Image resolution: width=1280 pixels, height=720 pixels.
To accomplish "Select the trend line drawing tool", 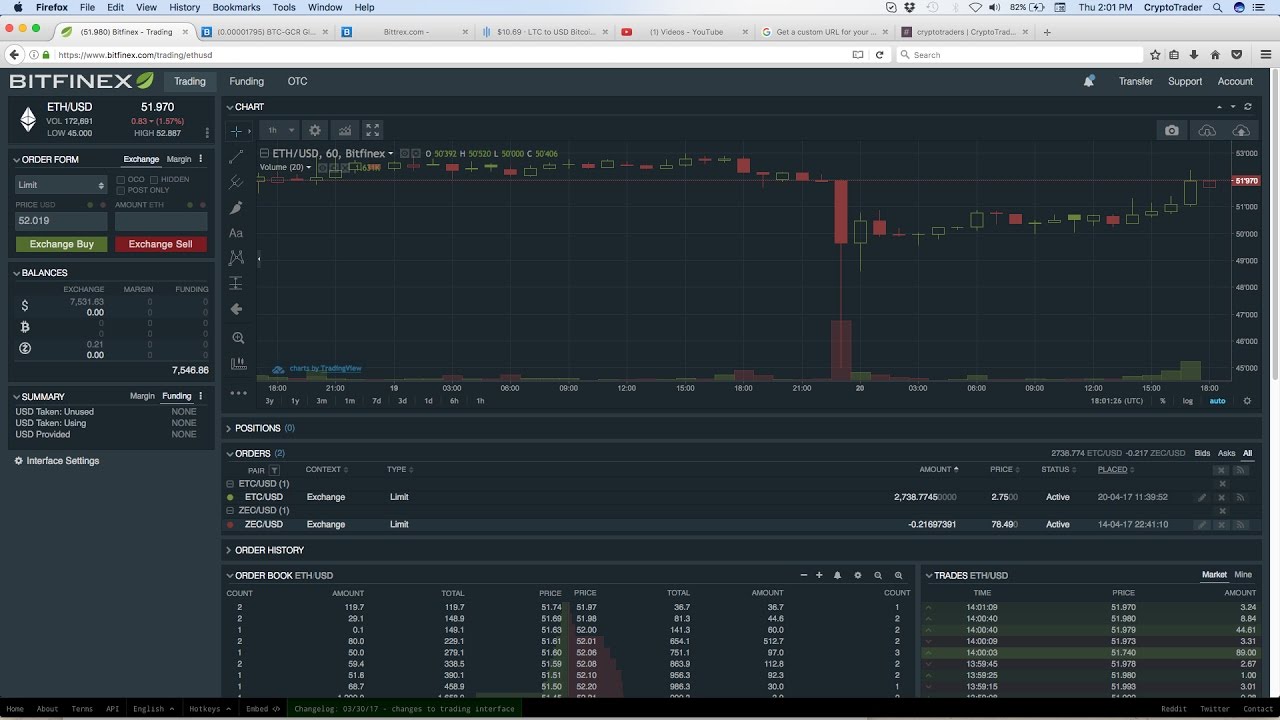I will pyautogui.click(x=237, y=157).
